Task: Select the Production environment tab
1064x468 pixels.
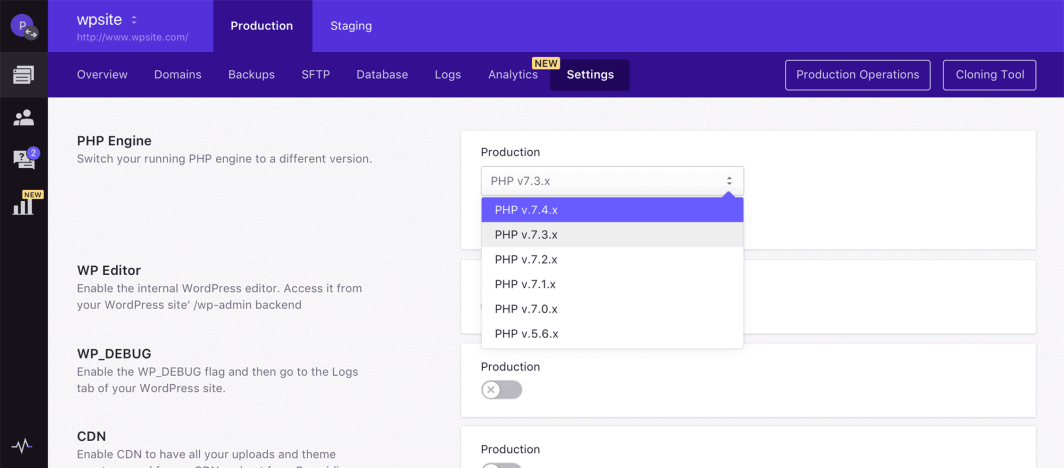Action: pyautogui.click(x=262, y=26)
